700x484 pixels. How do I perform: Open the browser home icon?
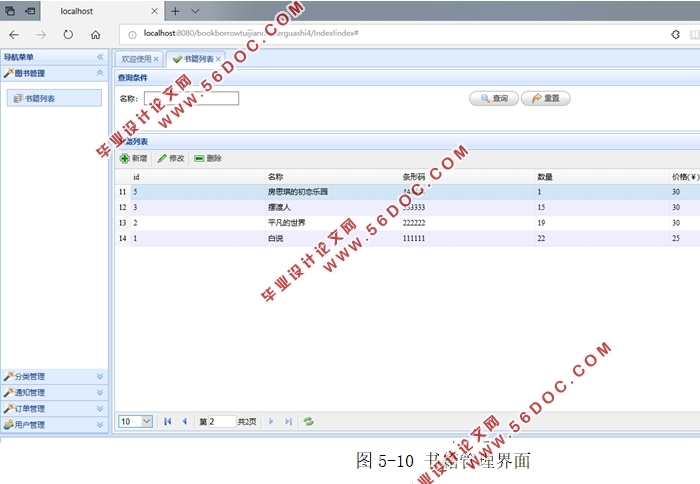[96, 35]
